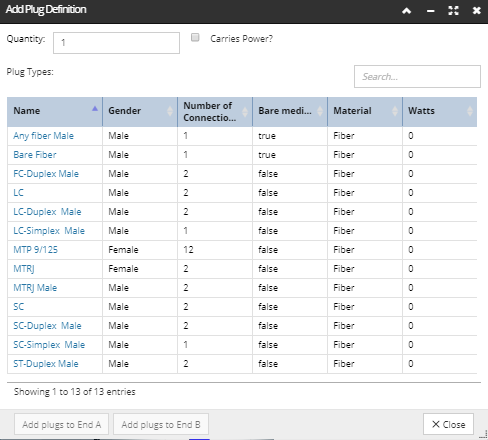Sort table by Material column
488x440 pixels.
395,111
